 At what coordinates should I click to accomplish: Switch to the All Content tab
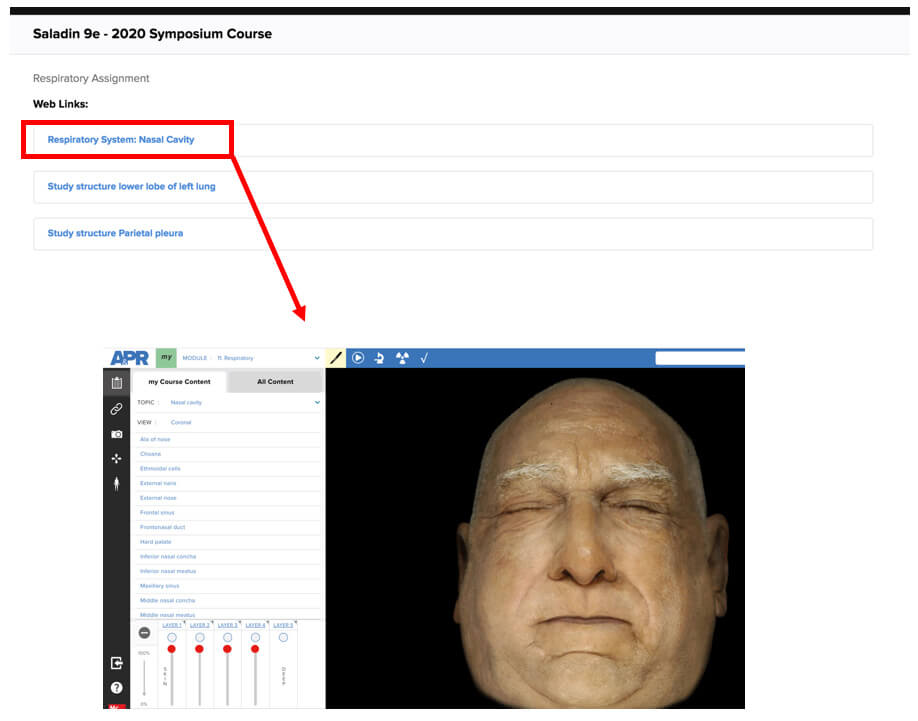[275, 382]
